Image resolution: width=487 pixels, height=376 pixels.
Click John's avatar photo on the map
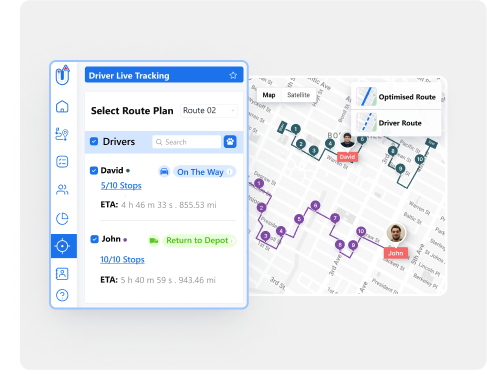[x=396, y=233]
